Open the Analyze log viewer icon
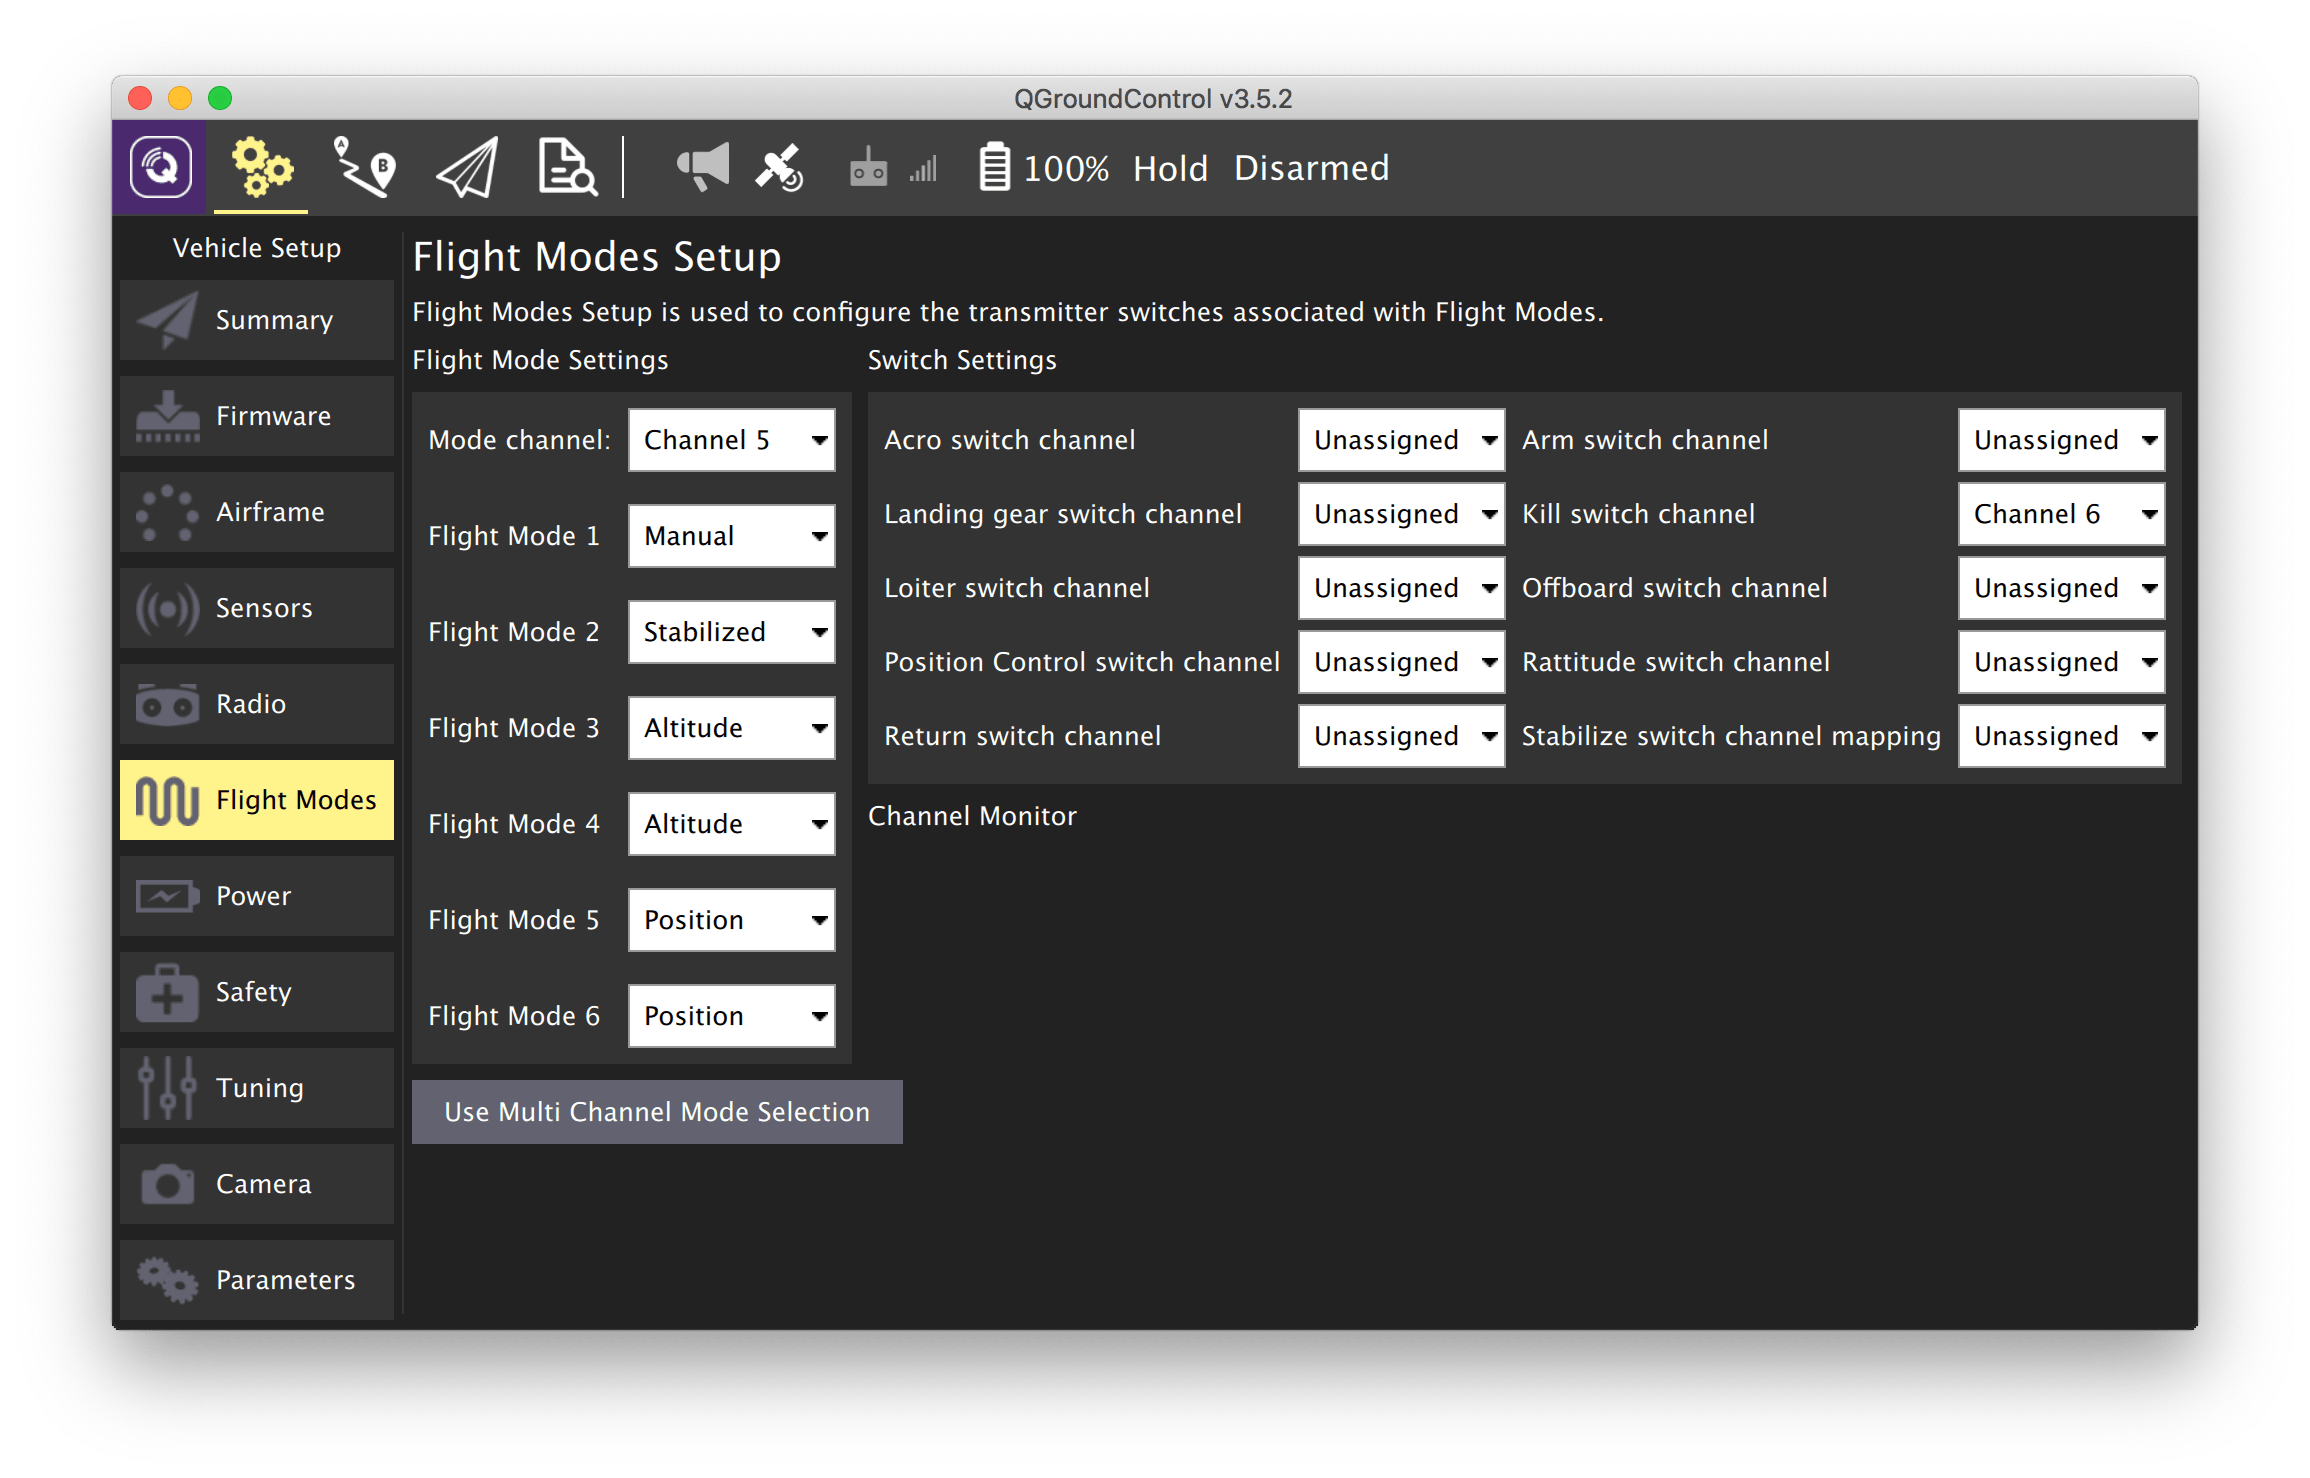The height and width of the screenshot is (1478, 2310). 567,167
